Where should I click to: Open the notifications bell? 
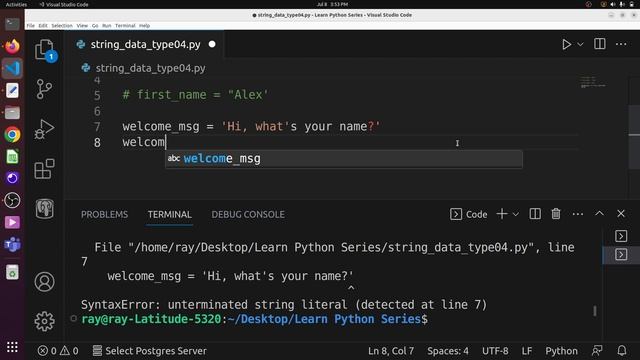coord(622,350)
